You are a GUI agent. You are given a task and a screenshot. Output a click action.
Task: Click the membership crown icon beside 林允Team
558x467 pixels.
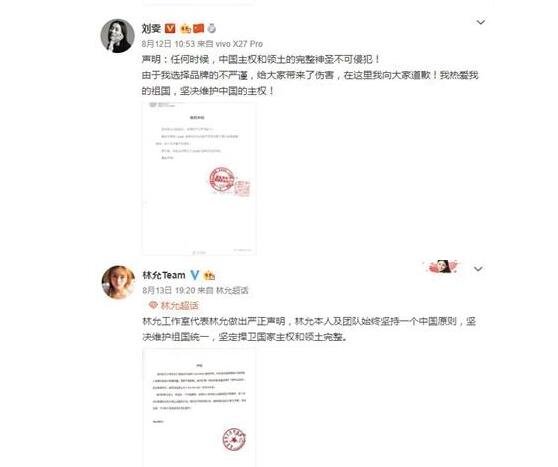coord(209,275)
